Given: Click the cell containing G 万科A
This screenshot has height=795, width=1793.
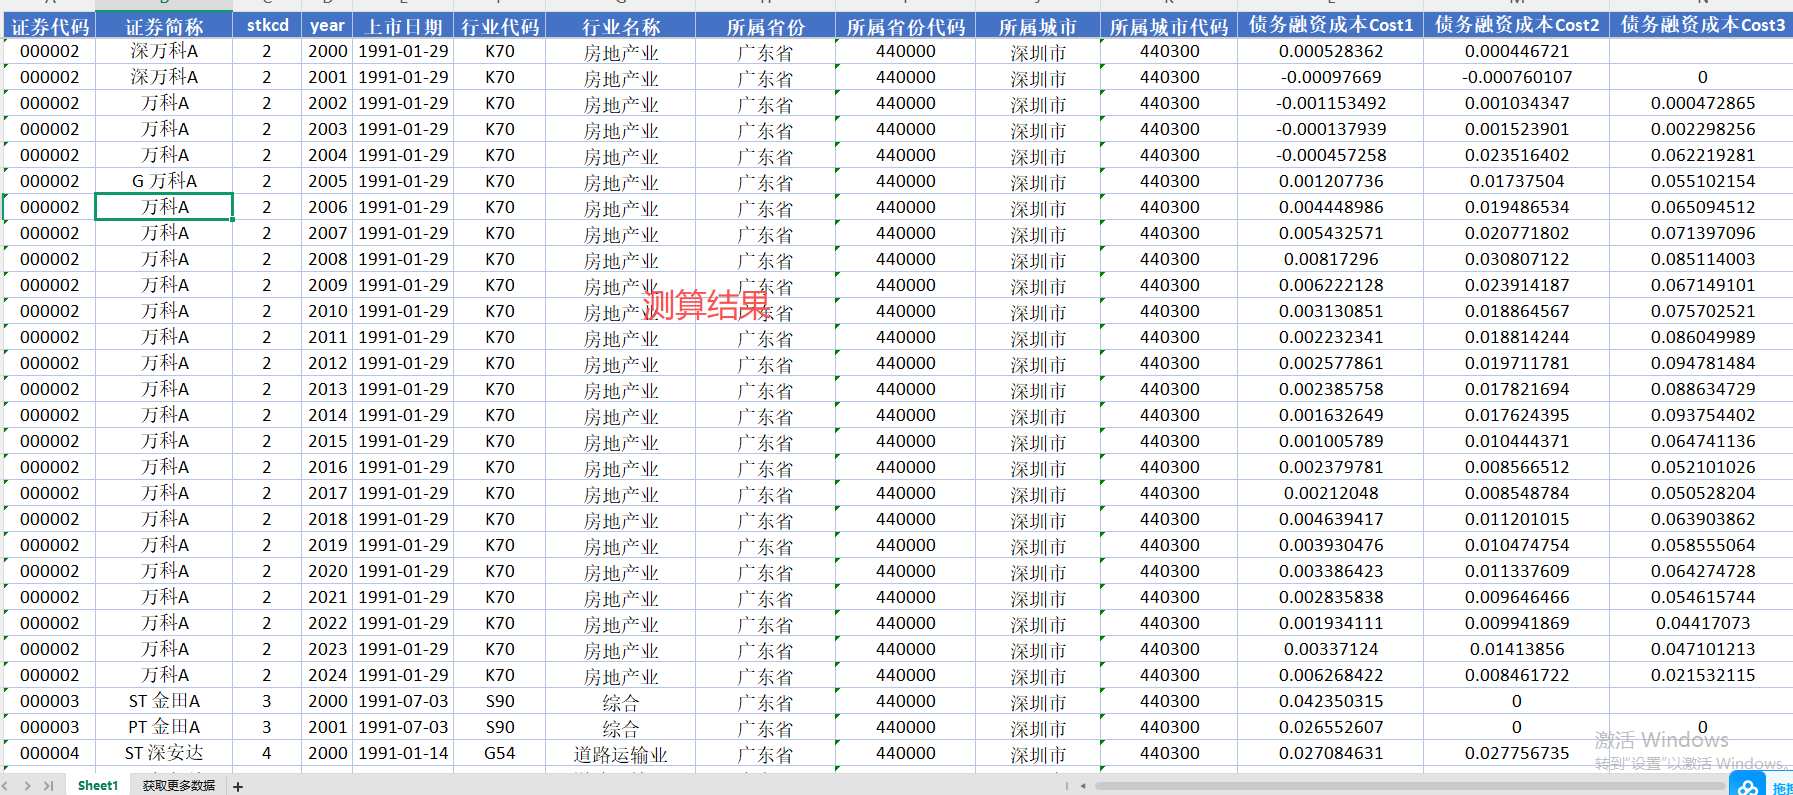Looking at the screenshot, I should (164, 181).
